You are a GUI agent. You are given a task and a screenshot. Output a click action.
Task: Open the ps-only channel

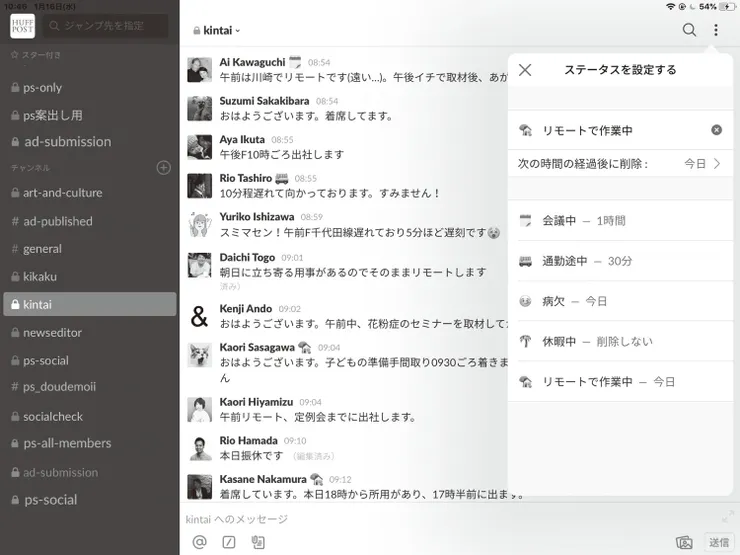point(90,88)
